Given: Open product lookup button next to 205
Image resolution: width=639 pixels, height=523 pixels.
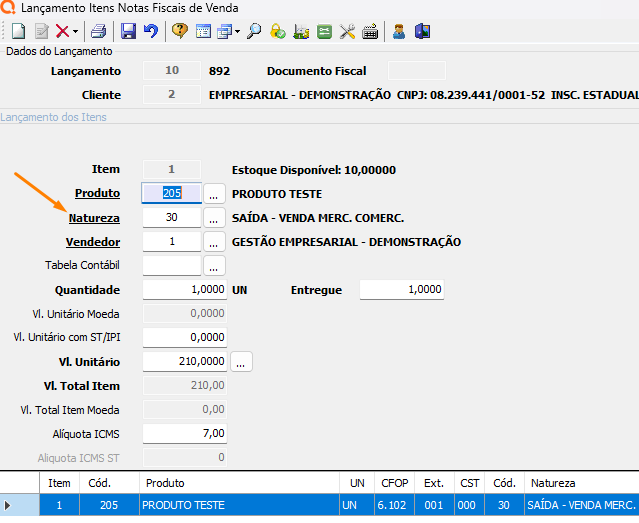Looking at the screenshot, I should [215, 193].
